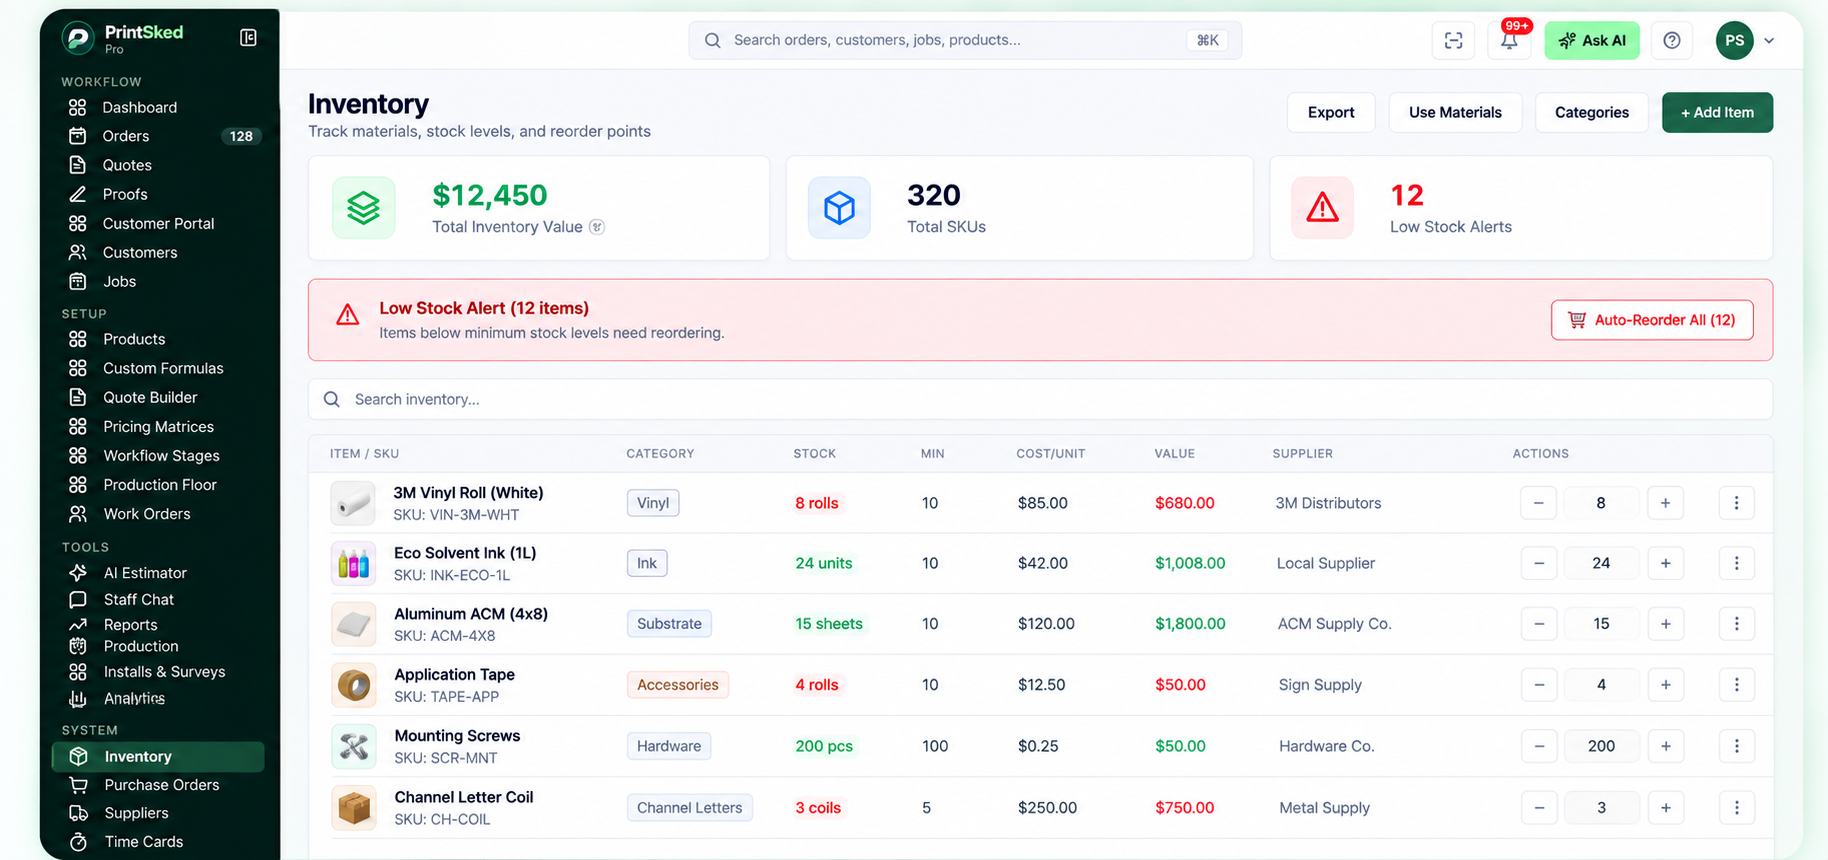Open row options for 3M Vinyl Roll

pos(1736,503)
